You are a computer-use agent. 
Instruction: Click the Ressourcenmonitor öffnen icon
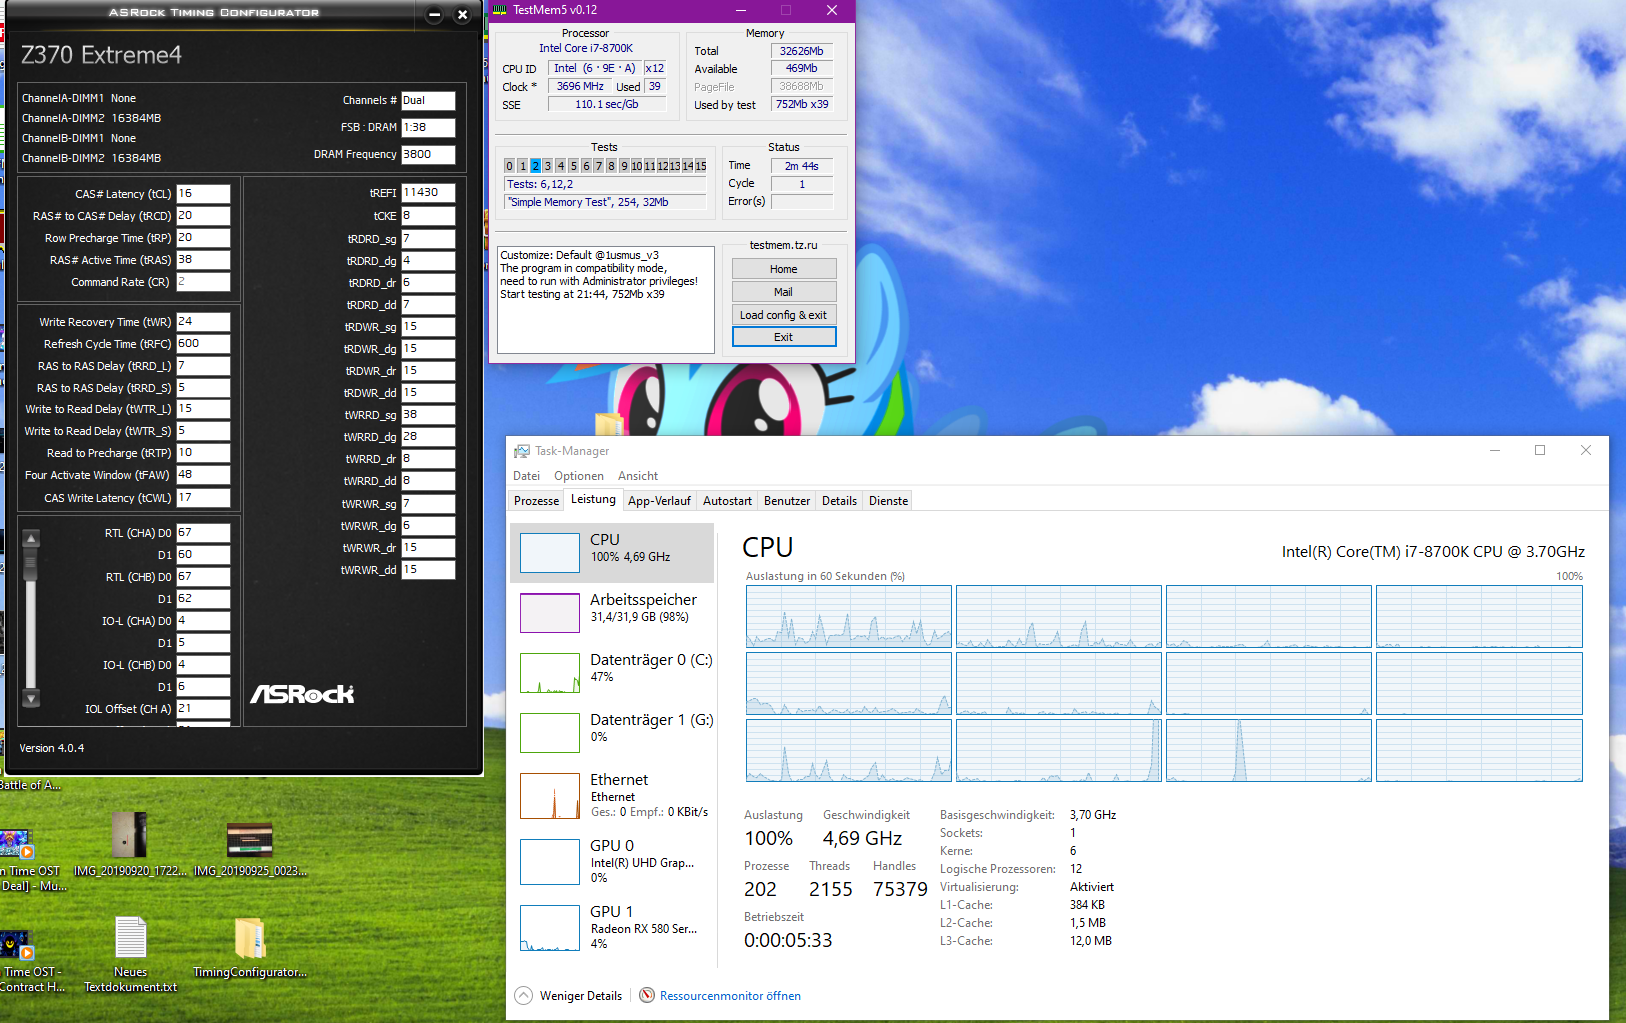coord(647,995)
